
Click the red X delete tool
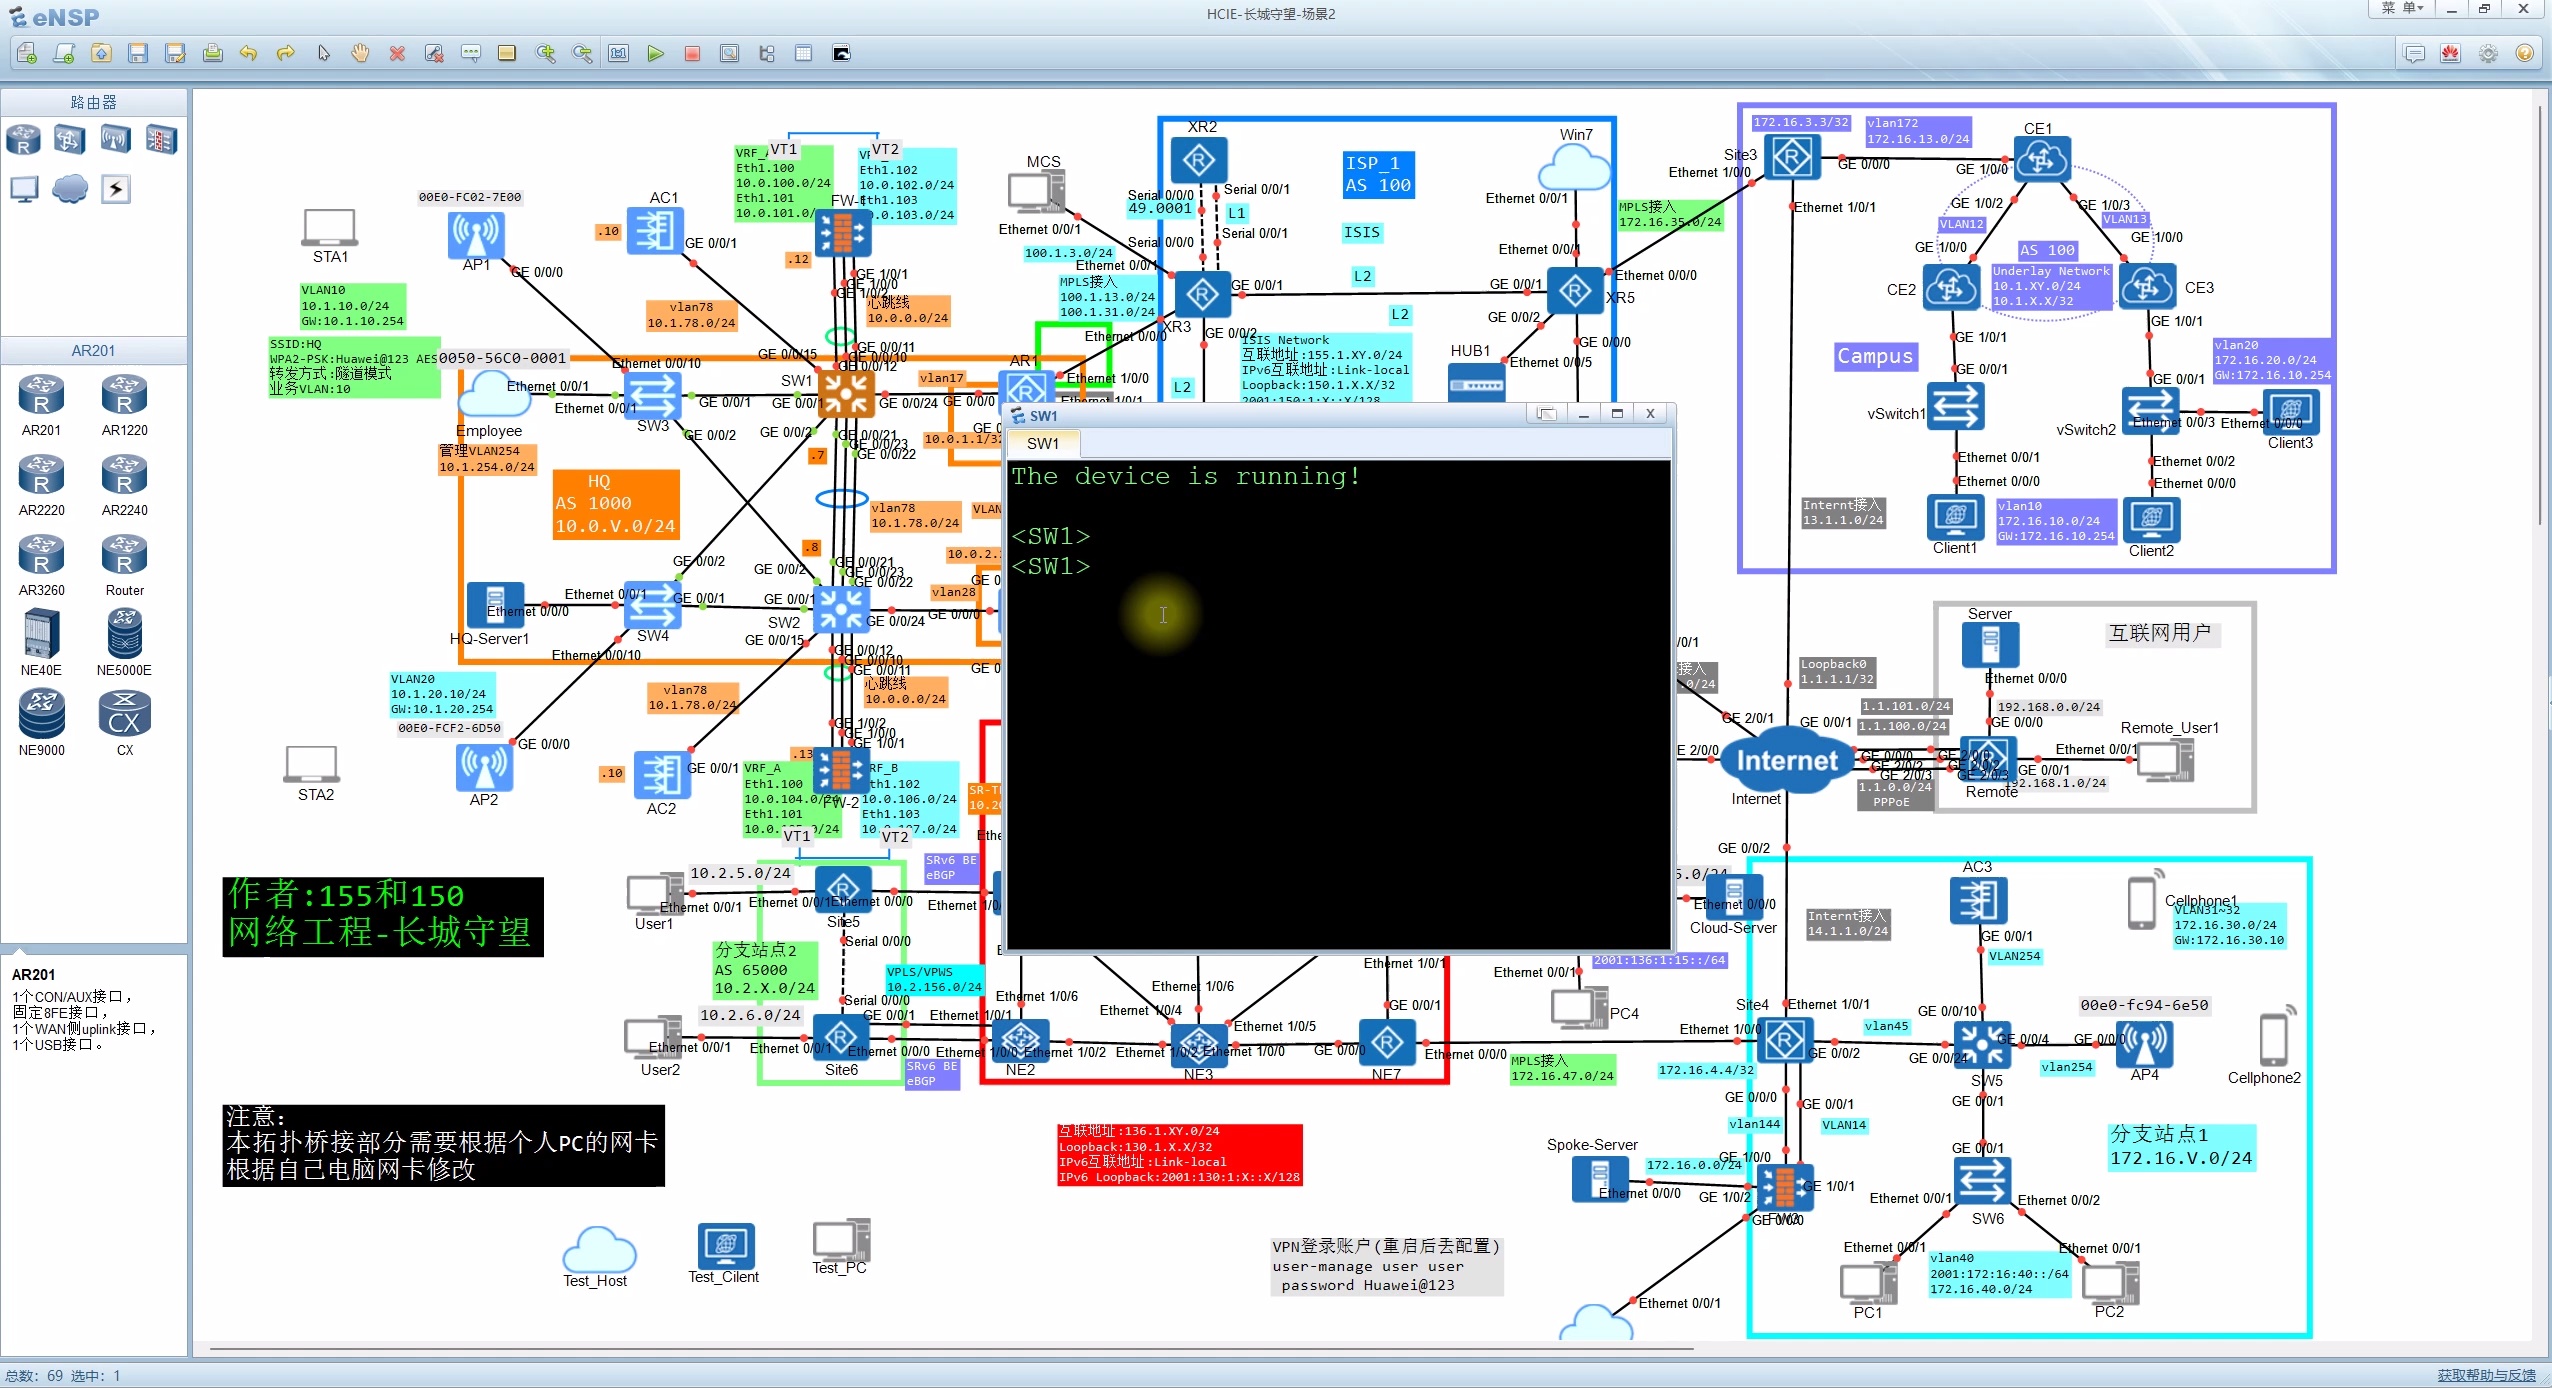pos(397,54)
